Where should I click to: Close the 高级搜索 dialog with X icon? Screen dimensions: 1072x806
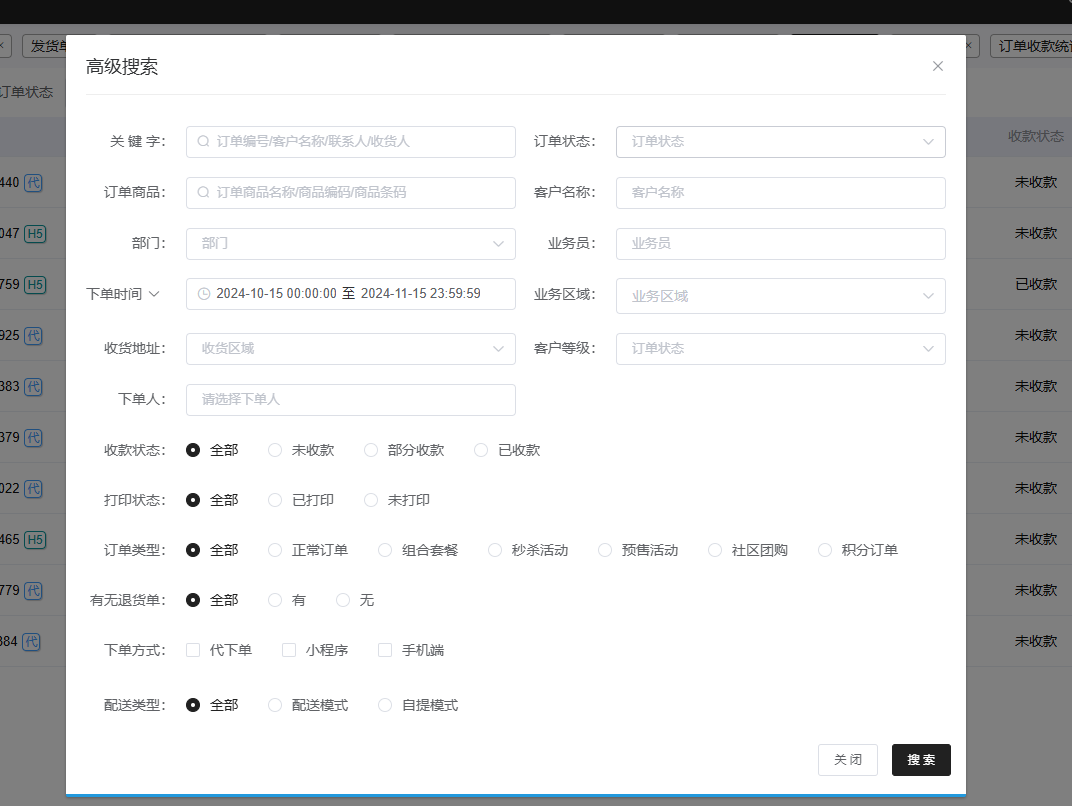click(x=937, y=66)
